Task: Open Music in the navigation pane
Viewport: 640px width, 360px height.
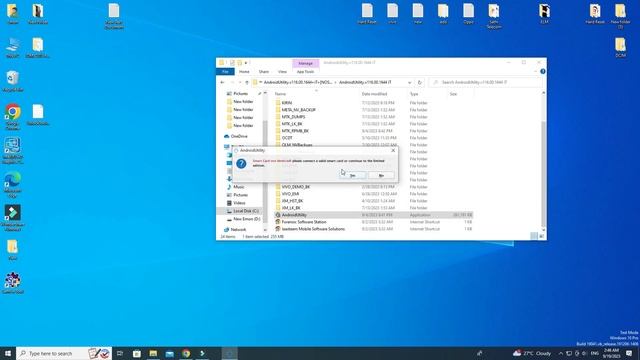Action: coord(239,187)
